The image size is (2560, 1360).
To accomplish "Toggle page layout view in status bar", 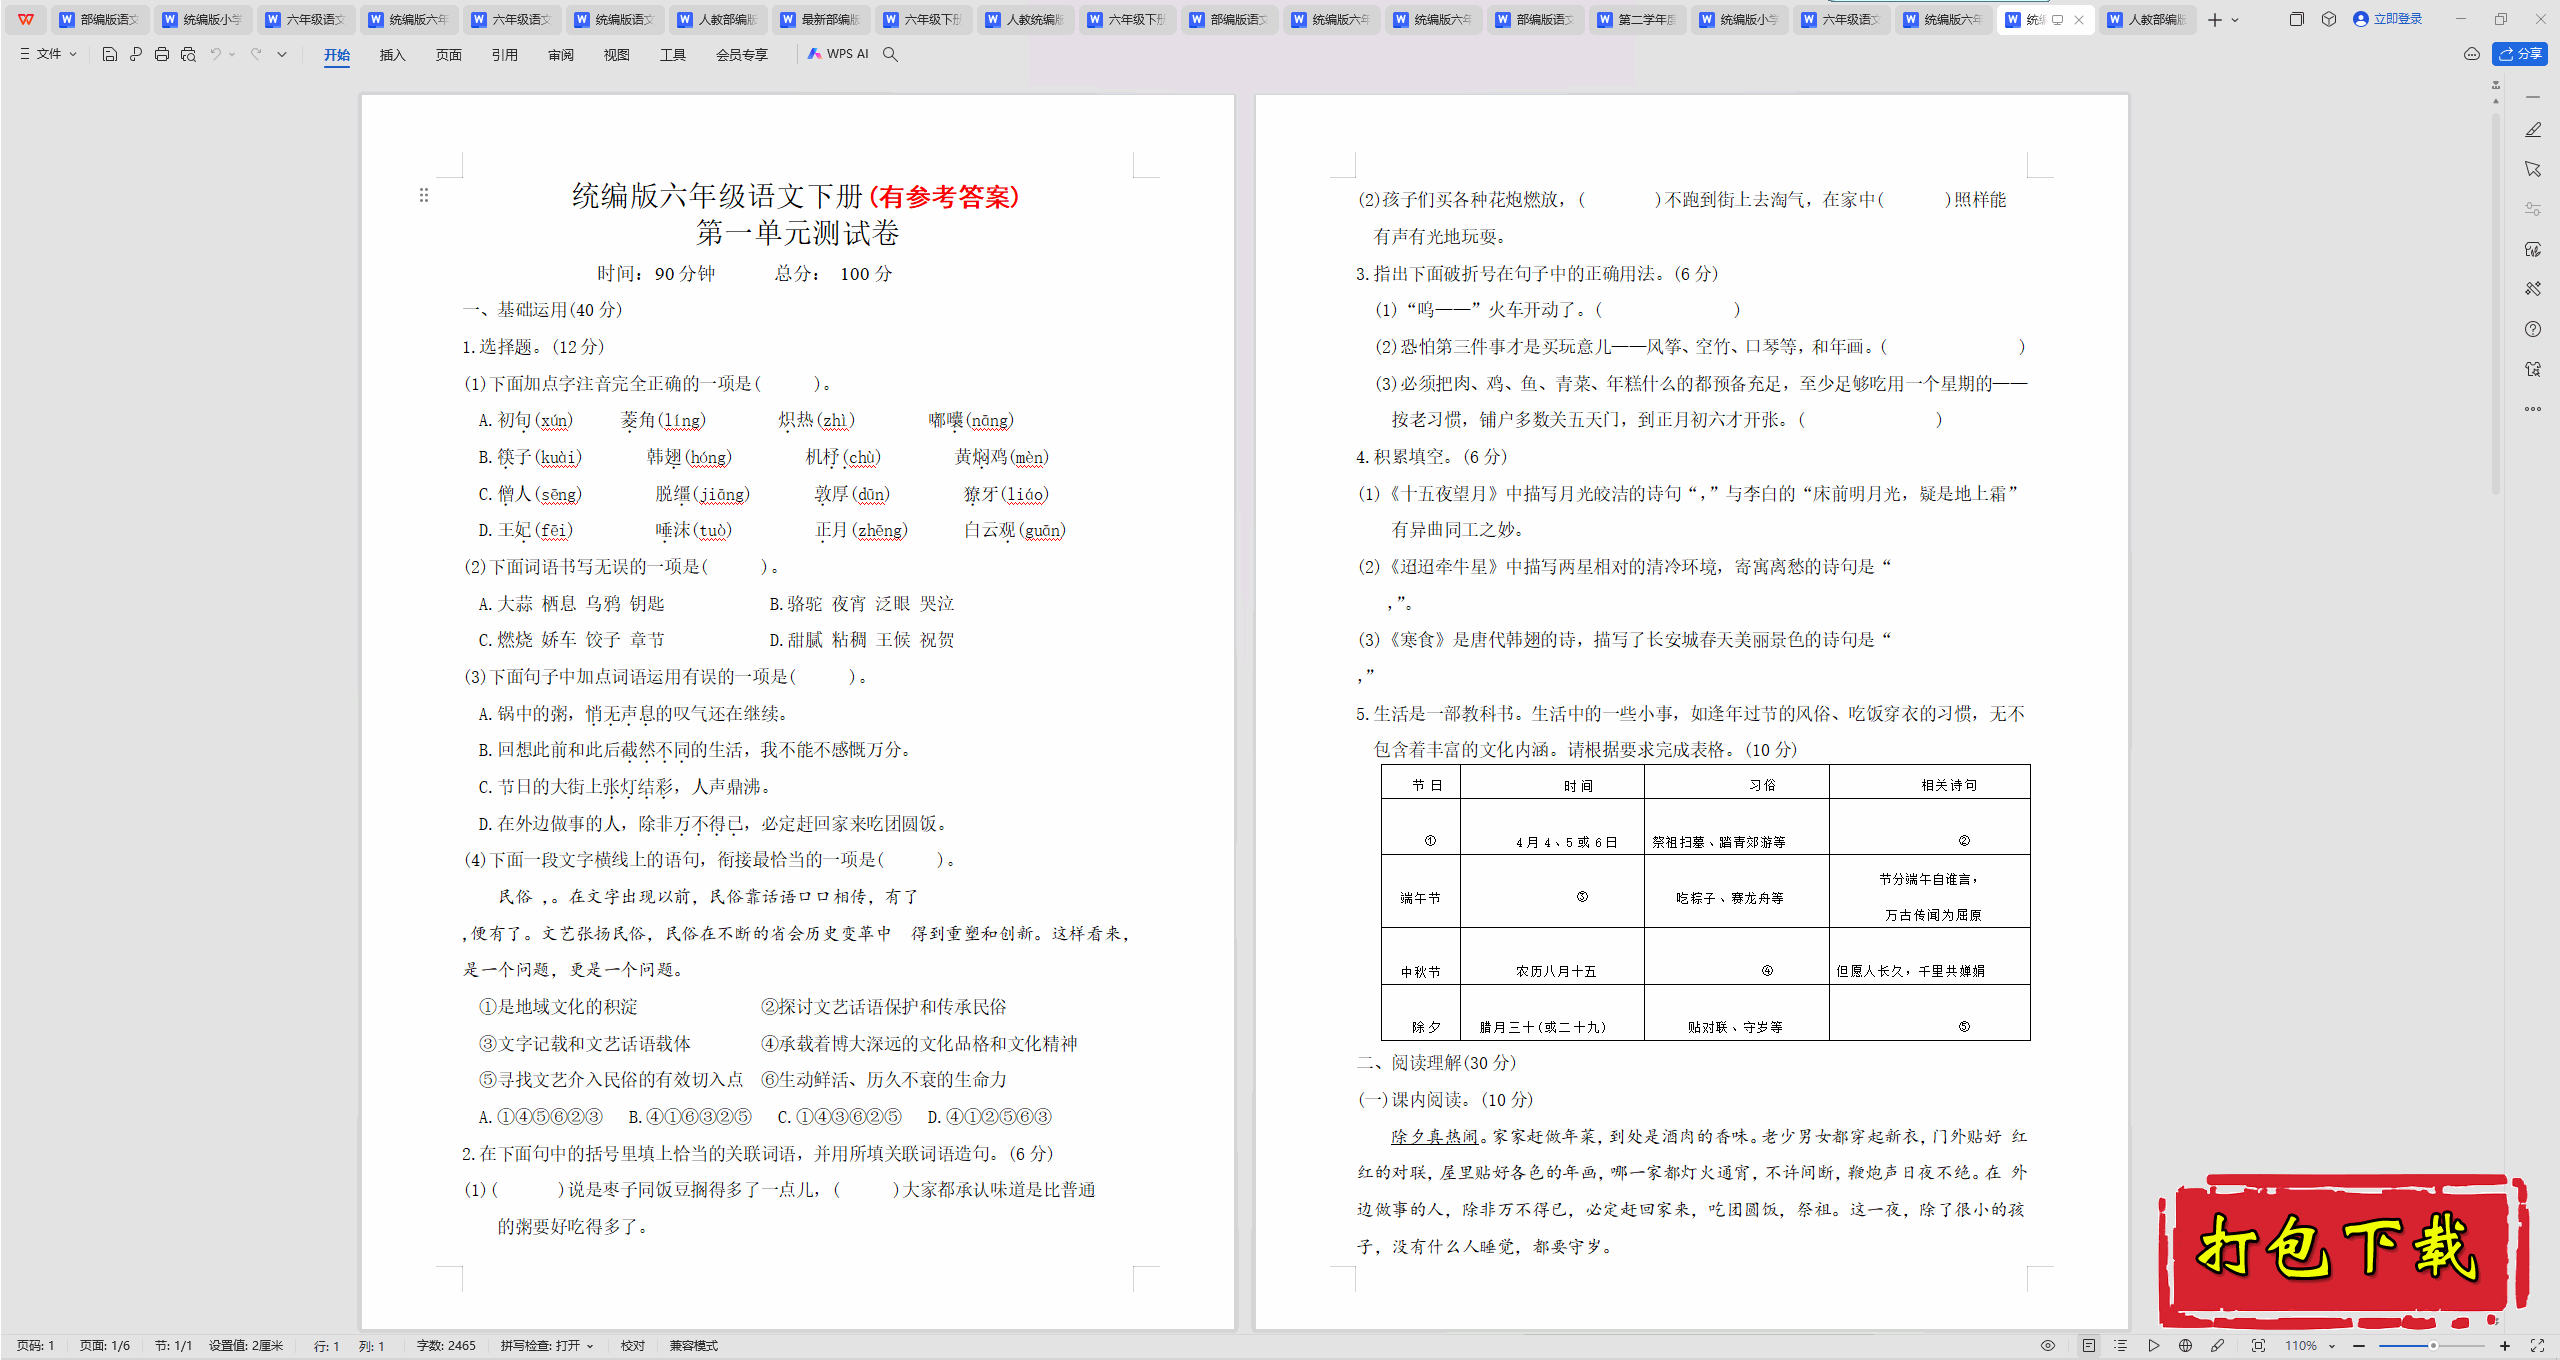I will point(2089,1346).
